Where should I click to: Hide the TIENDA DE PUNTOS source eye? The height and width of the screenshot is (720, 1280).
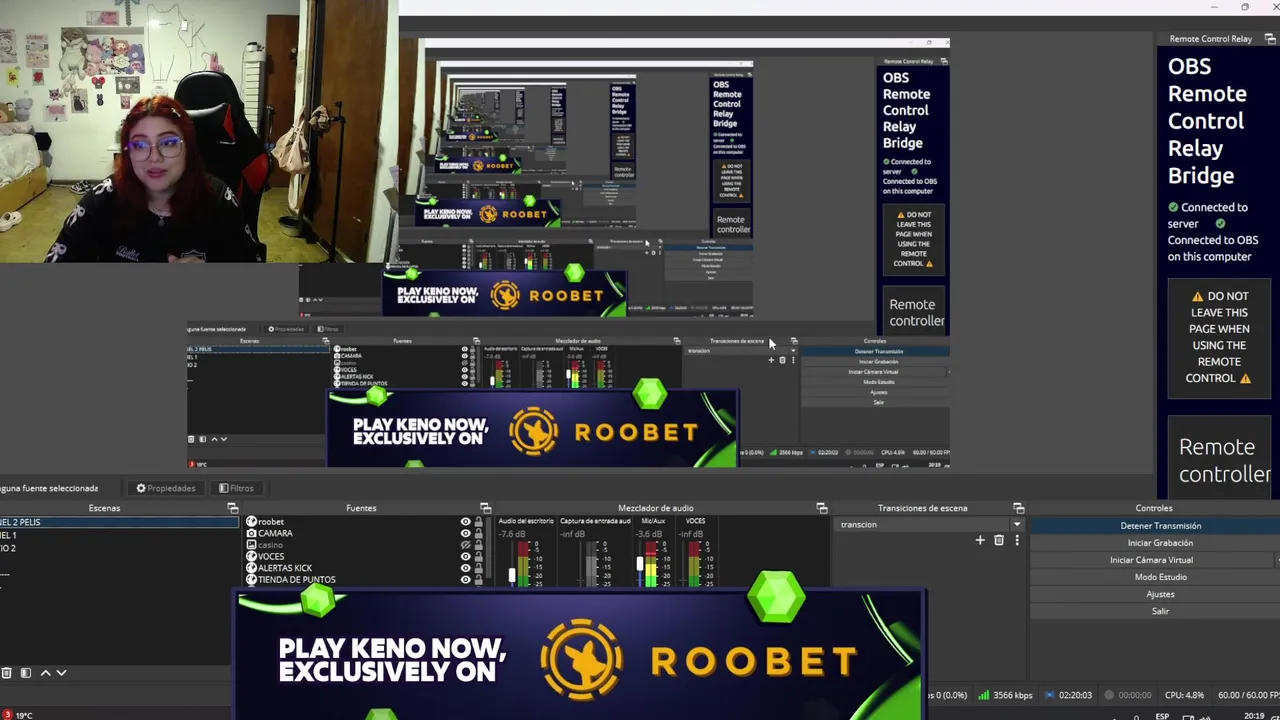click(x=465, y=580)
